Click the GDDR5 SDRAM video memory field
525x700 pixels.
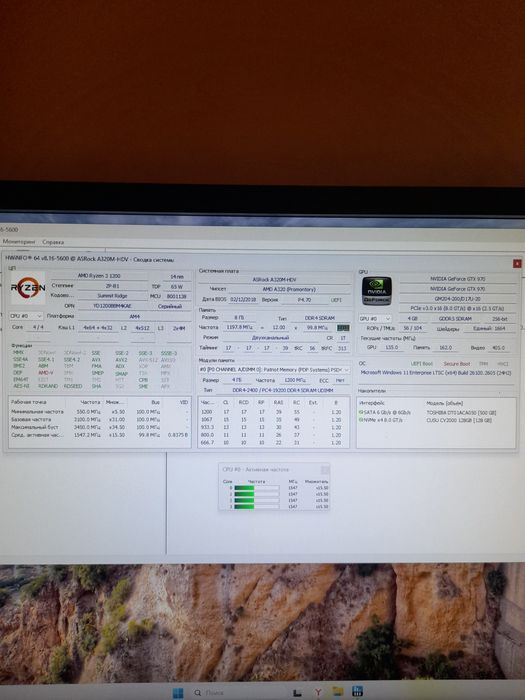[x=454, y=319]
